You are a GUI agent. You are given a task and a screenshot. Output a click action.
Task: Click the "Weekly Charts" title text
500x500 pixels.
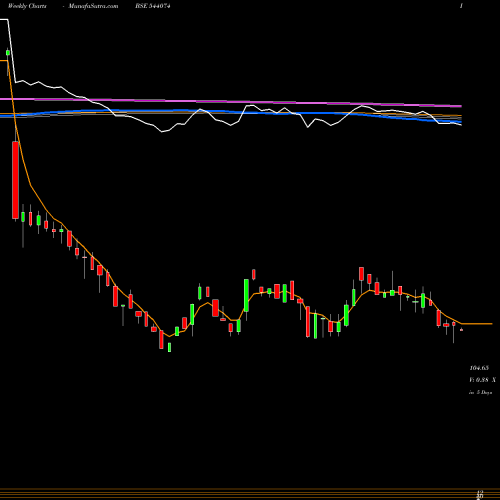27,6
